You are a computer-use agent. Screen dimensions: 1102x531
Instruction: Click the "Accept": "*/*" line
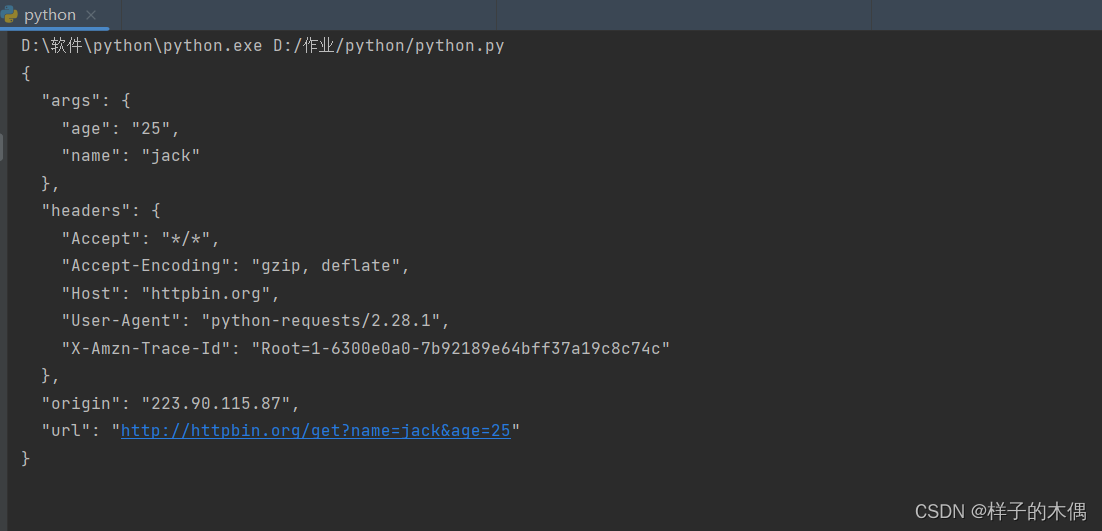click(x=141, y=239)
